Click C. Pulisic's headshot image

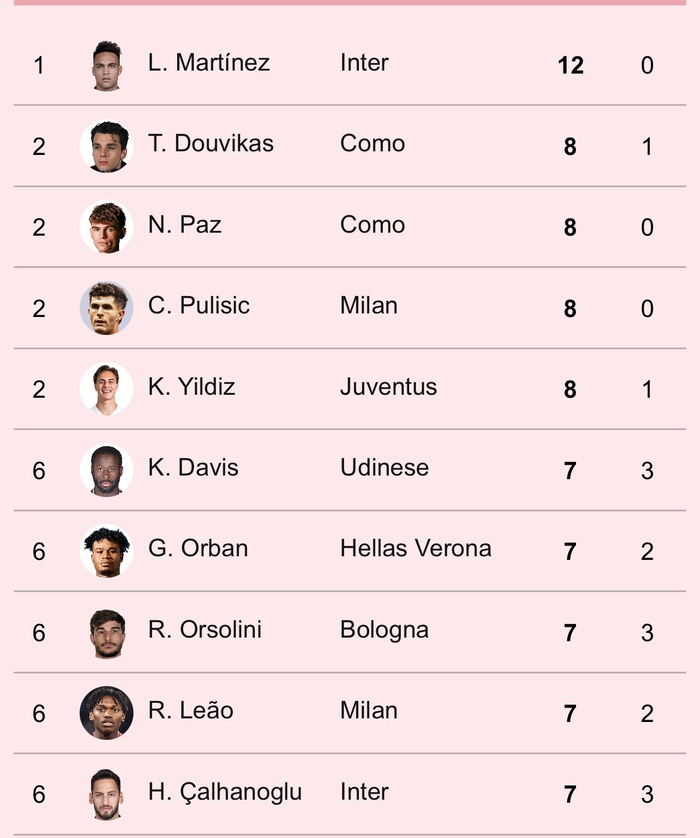106,308
